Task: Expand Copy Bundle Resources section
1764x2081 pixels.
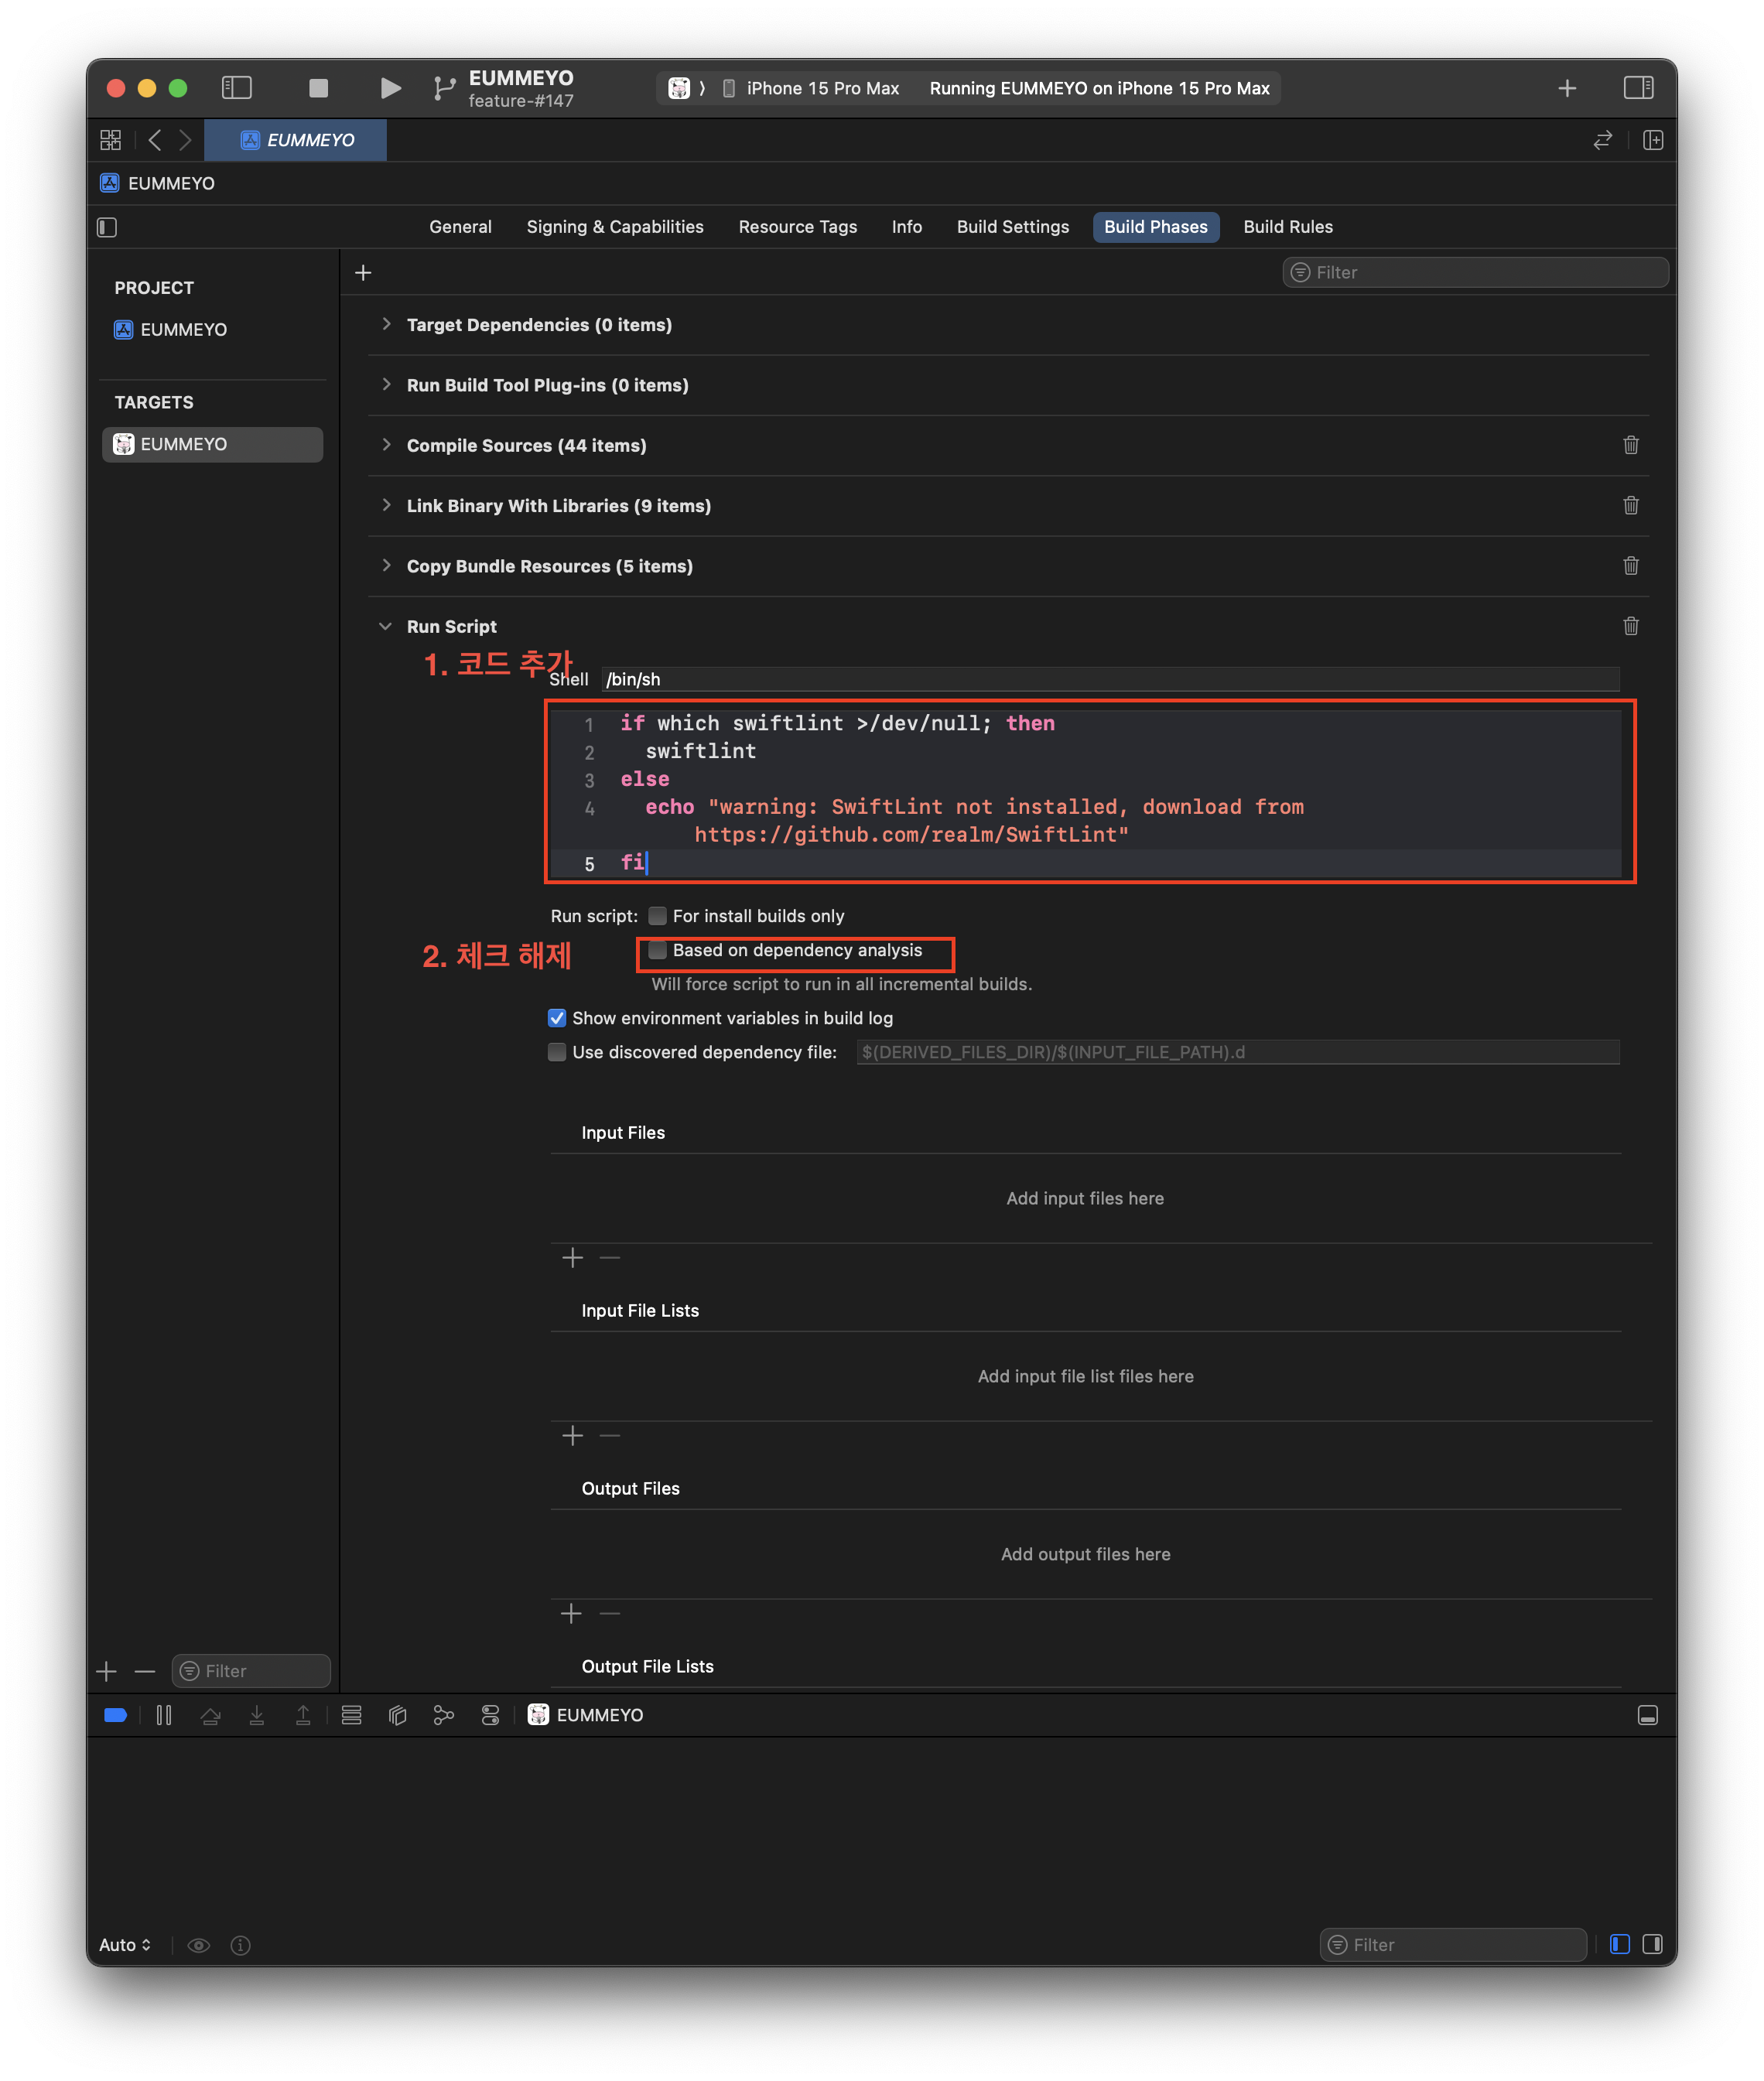Action: [386, 565]
